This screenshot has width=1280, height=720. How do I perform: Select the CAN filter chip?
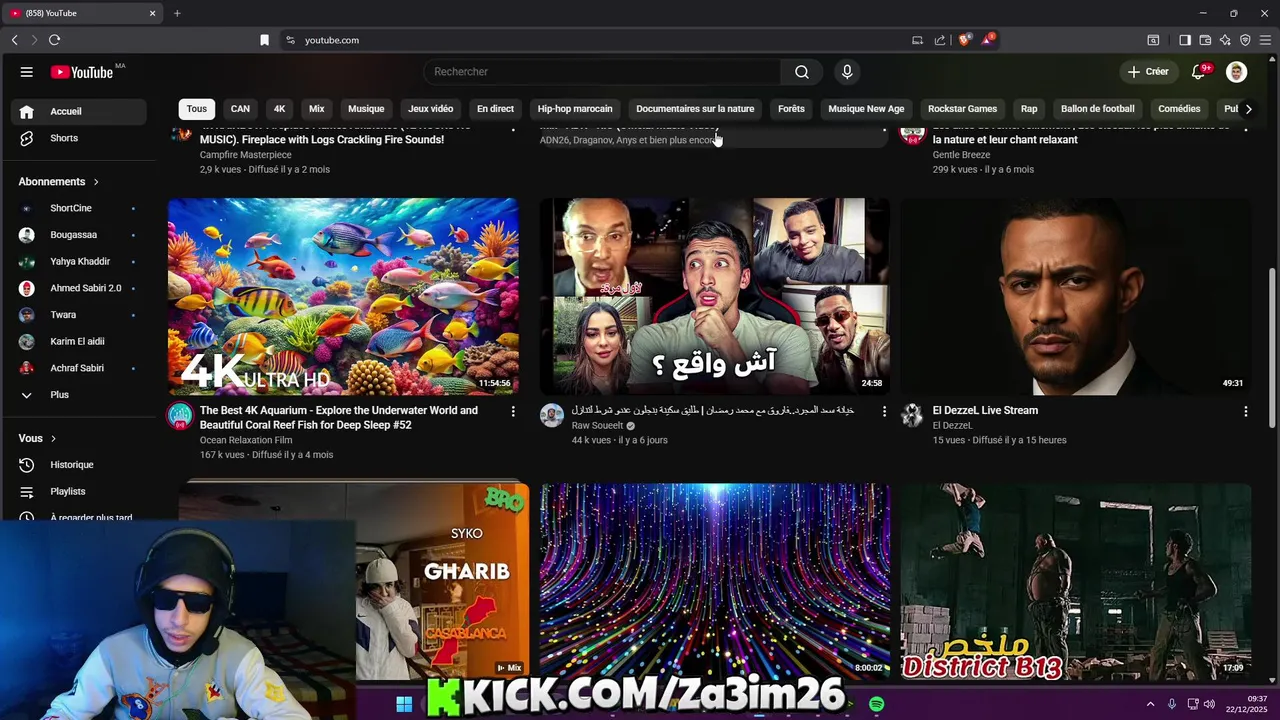[x=240, y=109]
